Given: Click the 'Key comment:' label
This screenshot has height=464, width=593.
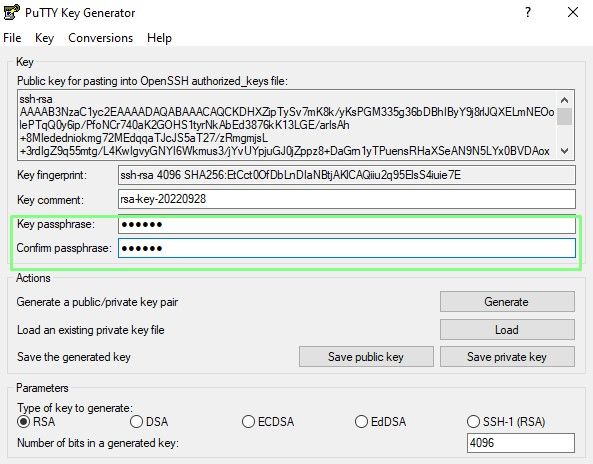Looking at the screenshot, I should (50, 200).
